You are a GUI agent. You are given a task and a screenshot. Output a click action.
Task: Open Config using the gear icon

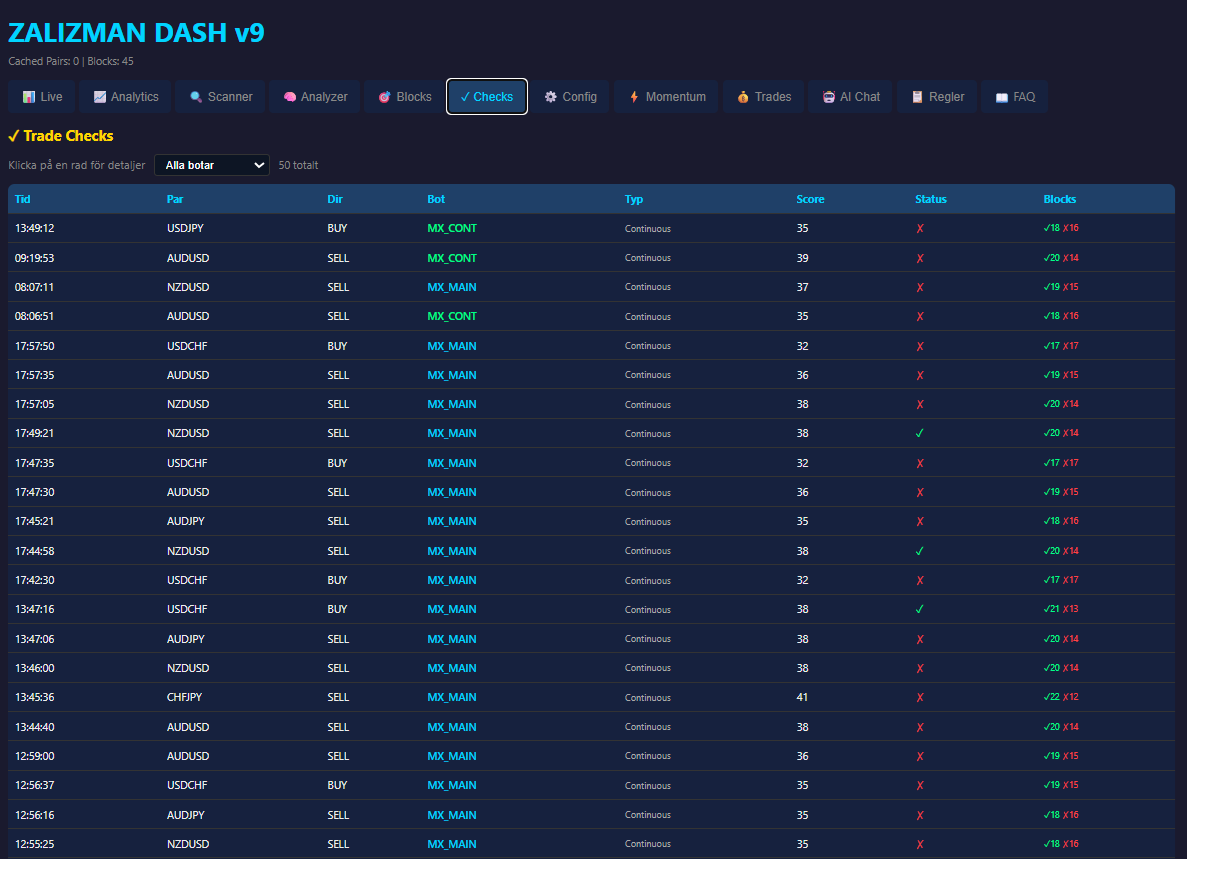pyautogui.click(x=551, y=97)
